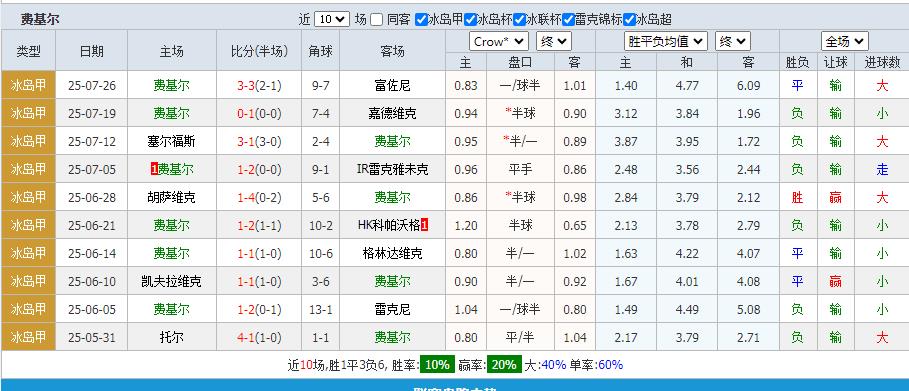Click the 赢 handicap result in 凯夫拉维克 row

[x=835, y=281]
